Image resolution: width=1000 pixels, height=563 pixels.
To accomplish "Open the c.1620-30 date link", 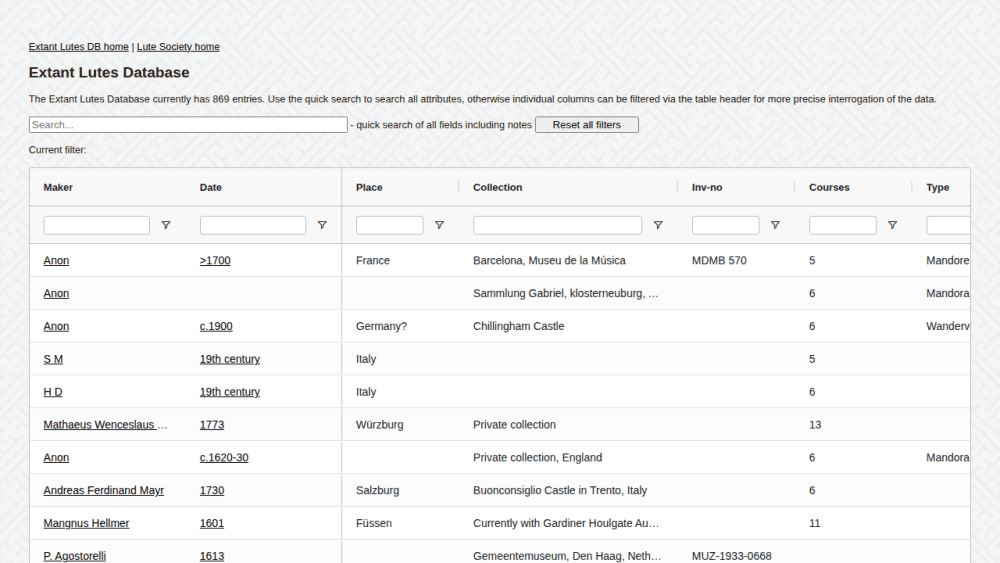I will 224,457.
